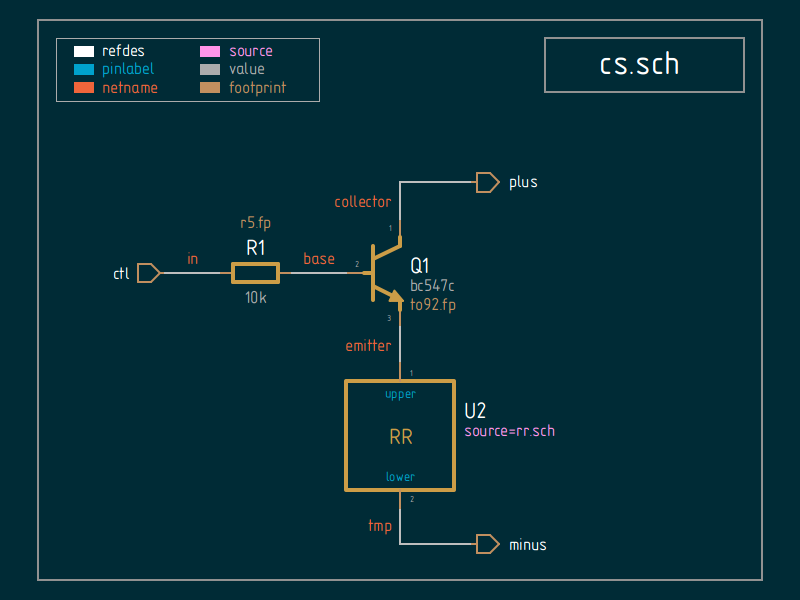
Task: Select the base net label
Action: (319, 258)
